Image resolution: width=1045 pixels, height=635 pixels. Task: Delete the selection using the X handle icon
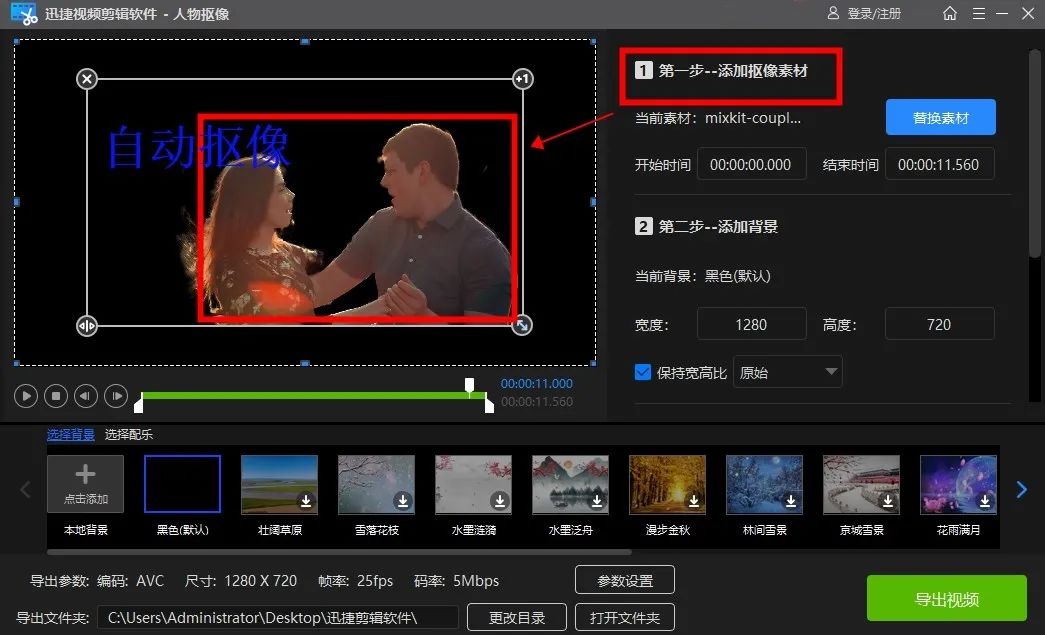87,79
